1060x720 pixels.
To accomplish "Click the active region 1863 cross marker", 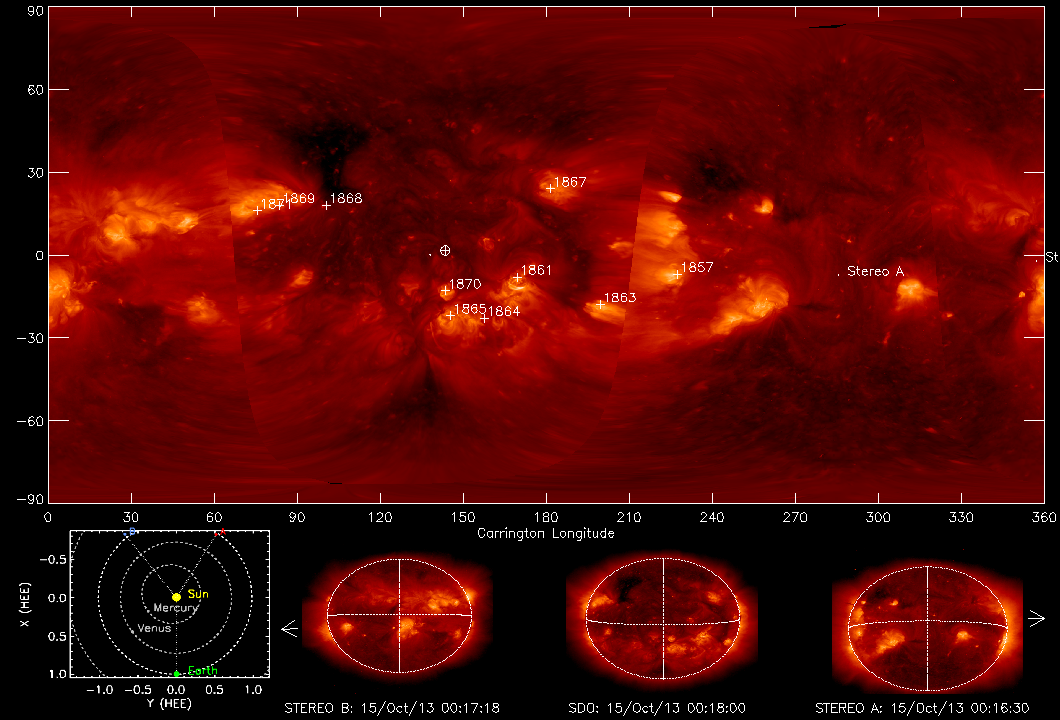I will tap(601, 304).
